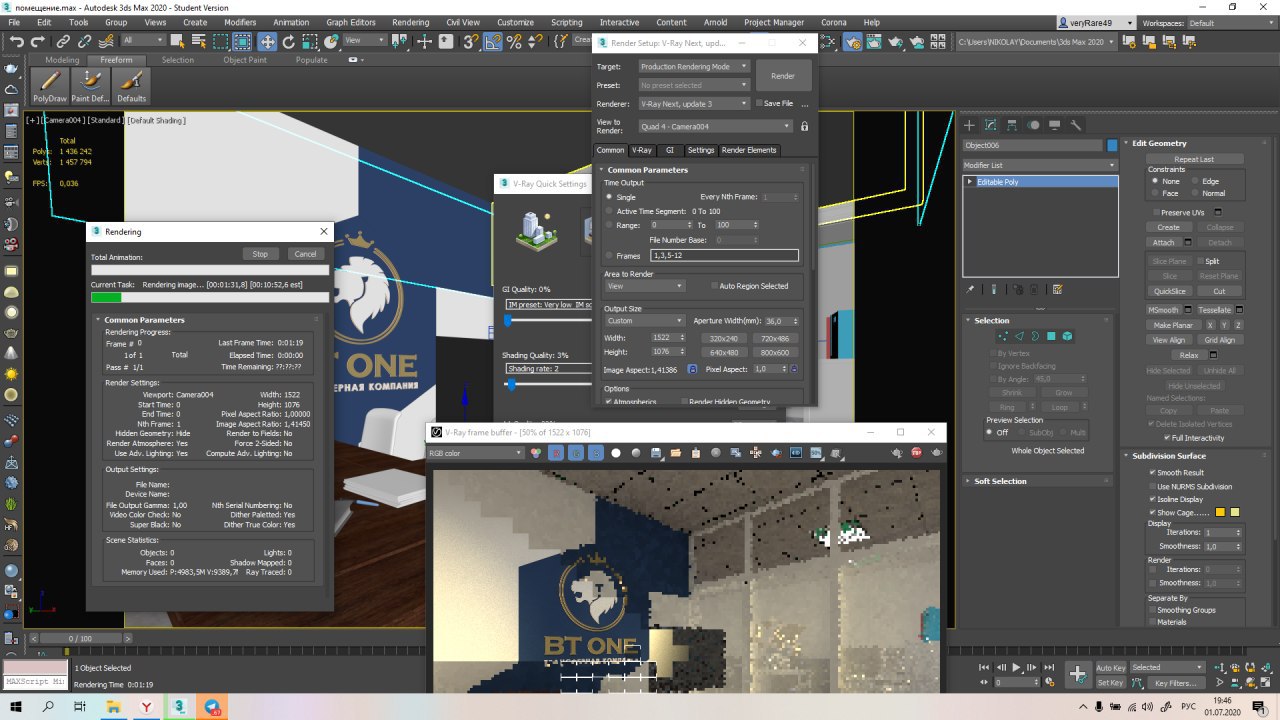Click Object006 blue color swatch

coord(1112,145)
